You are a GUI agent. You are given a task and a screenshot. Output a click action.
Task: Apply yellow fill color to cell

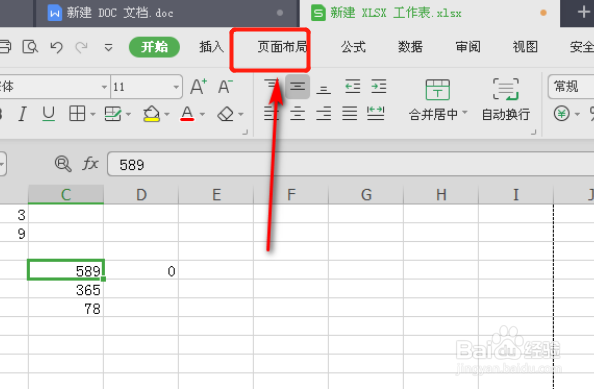pyautogui.click(x=152, y=114)
